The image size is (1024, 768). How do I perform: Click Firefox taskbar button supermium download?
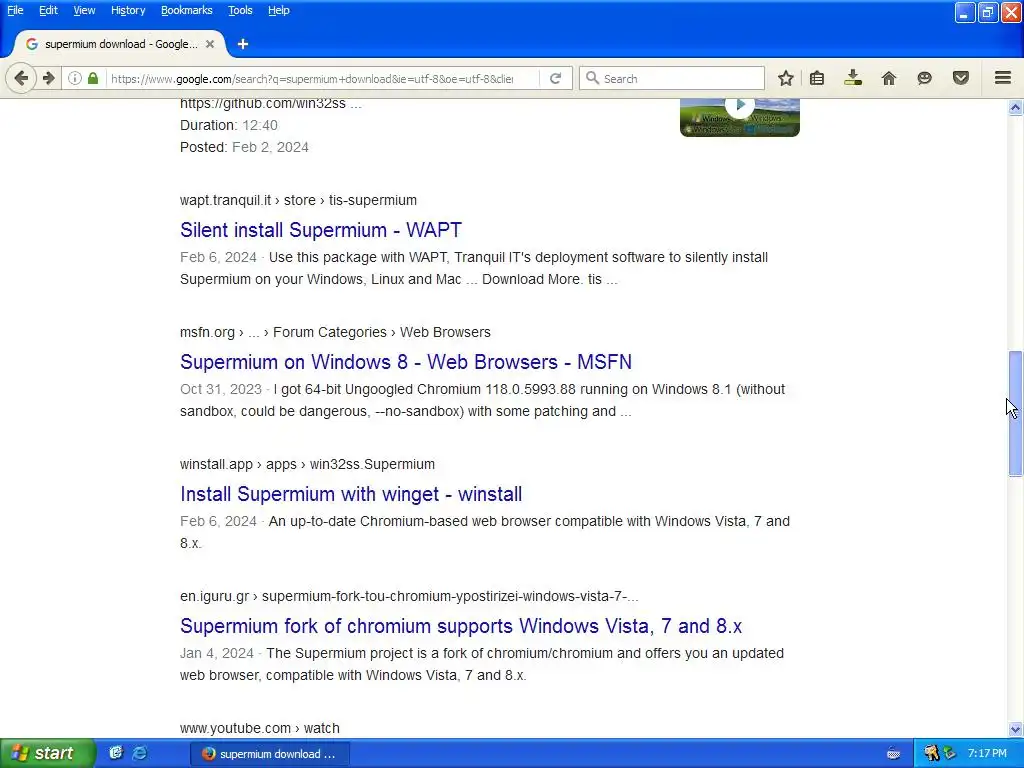point(270,754)
